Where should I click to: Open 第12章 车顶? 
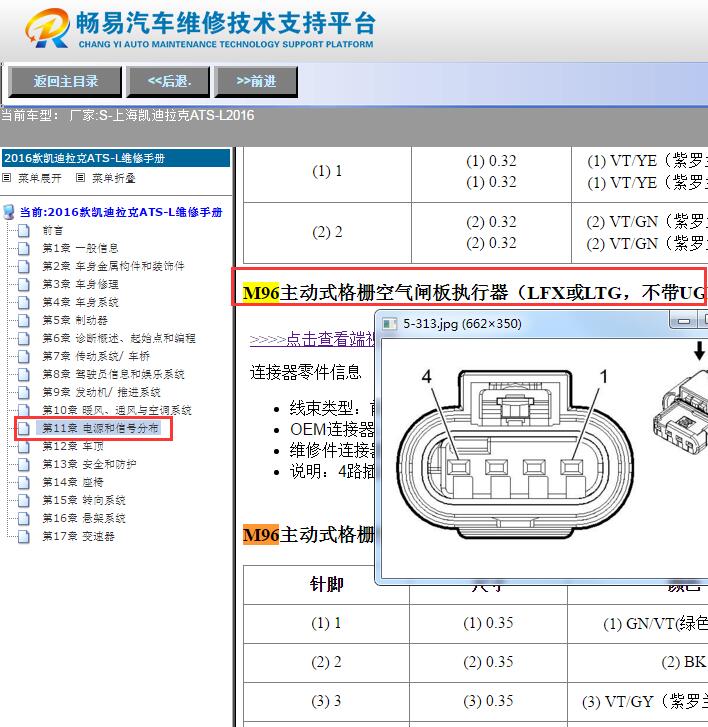coord(73,446)
